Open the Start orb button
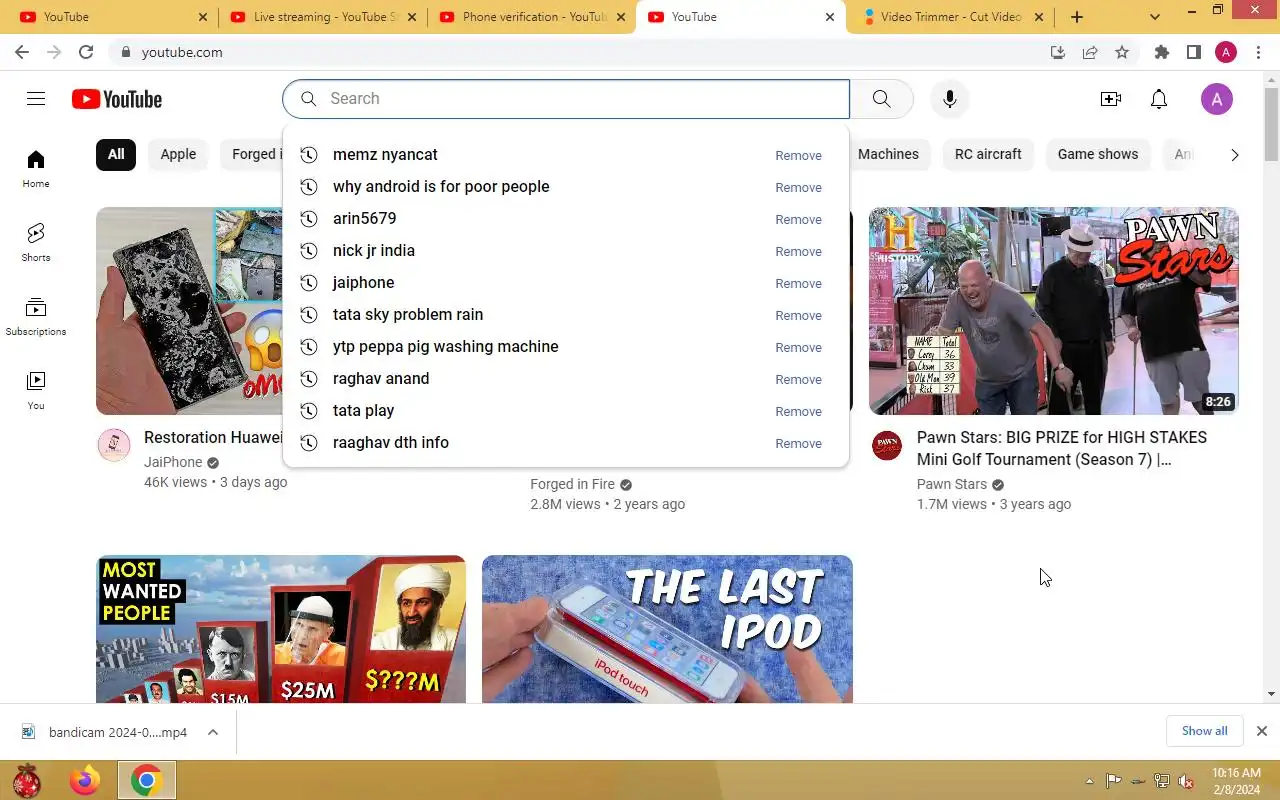This screenshot has width=1280, height=800. (27, 780)
